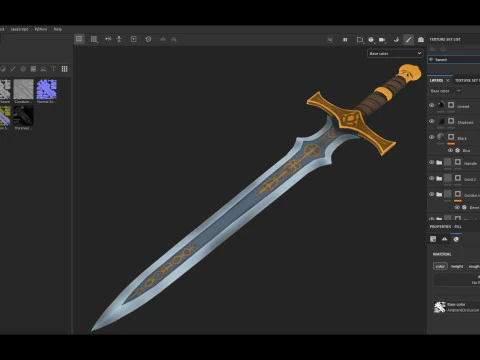
Task: Hide the Golden folder layer
Action: [432, 194]
